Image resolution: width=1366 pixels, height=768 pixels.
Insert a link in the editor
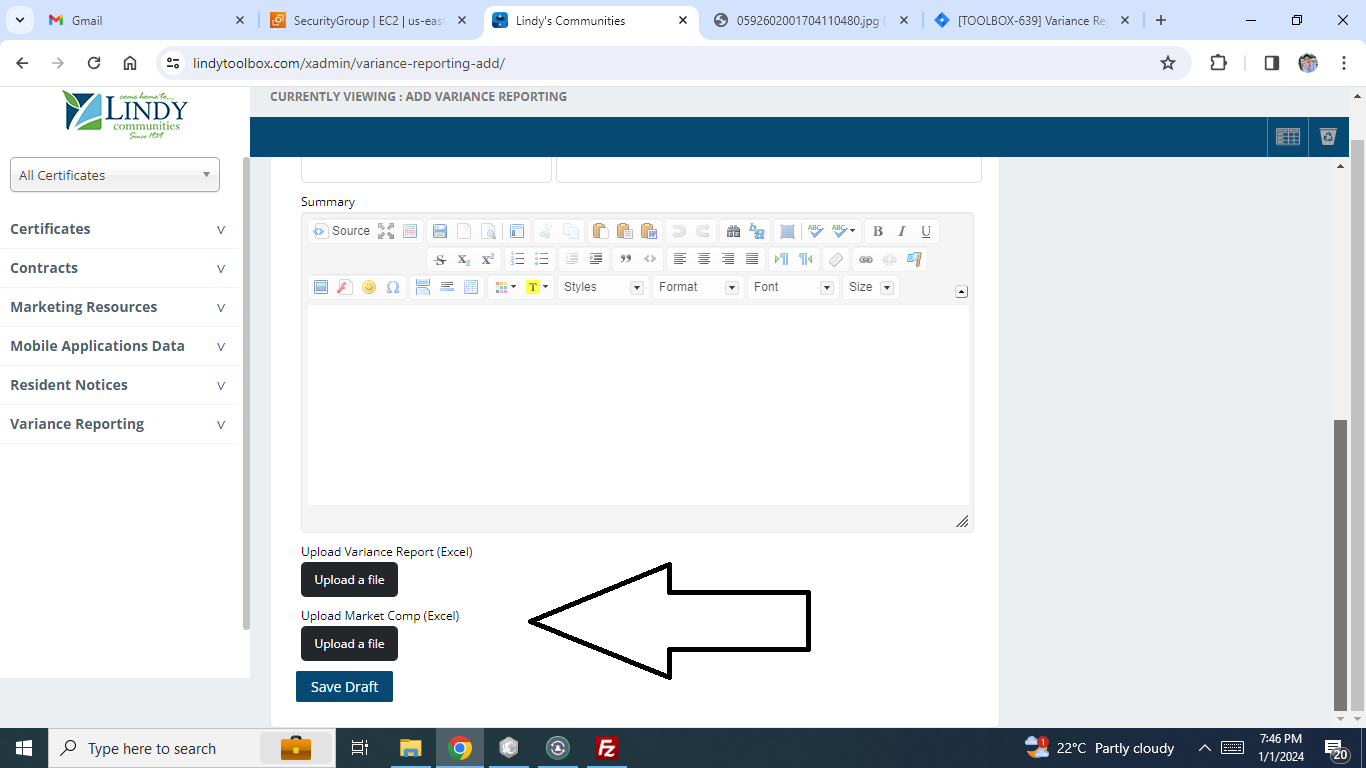click(x=866, y=260)
